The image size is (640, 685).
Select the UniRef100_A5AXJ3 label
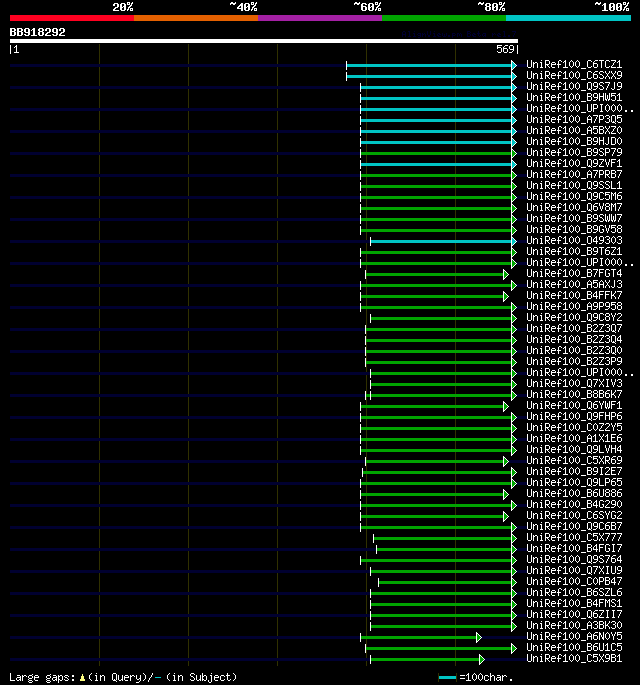click(x=574, y=284)
